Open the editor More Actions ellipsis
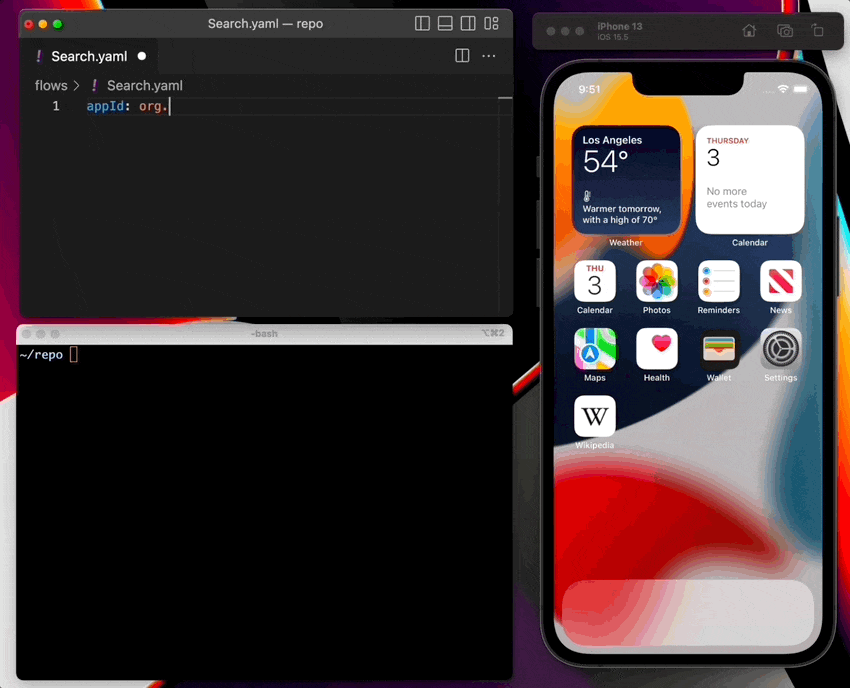Screen dimensions: 850x688 pos(488,56)
